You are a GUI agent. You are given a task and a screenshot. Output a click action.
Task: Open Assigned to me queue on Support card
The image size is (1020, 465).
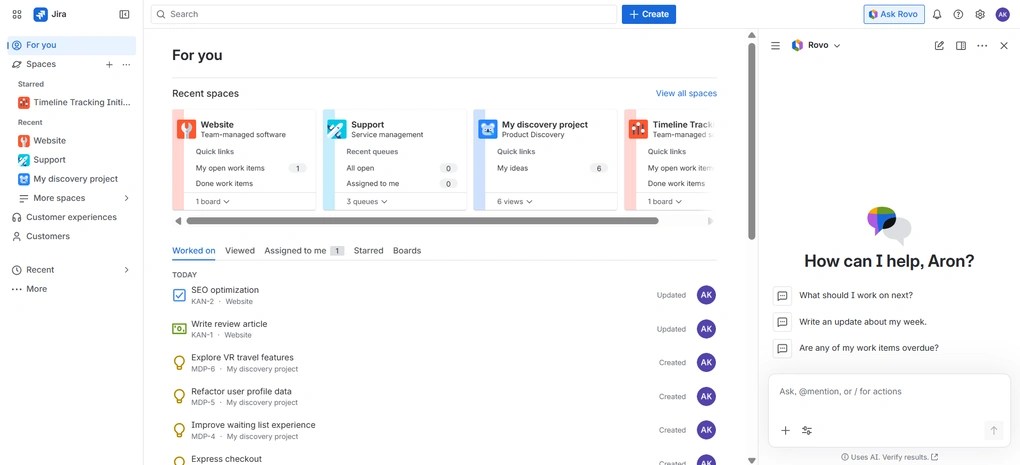point(401,184)
